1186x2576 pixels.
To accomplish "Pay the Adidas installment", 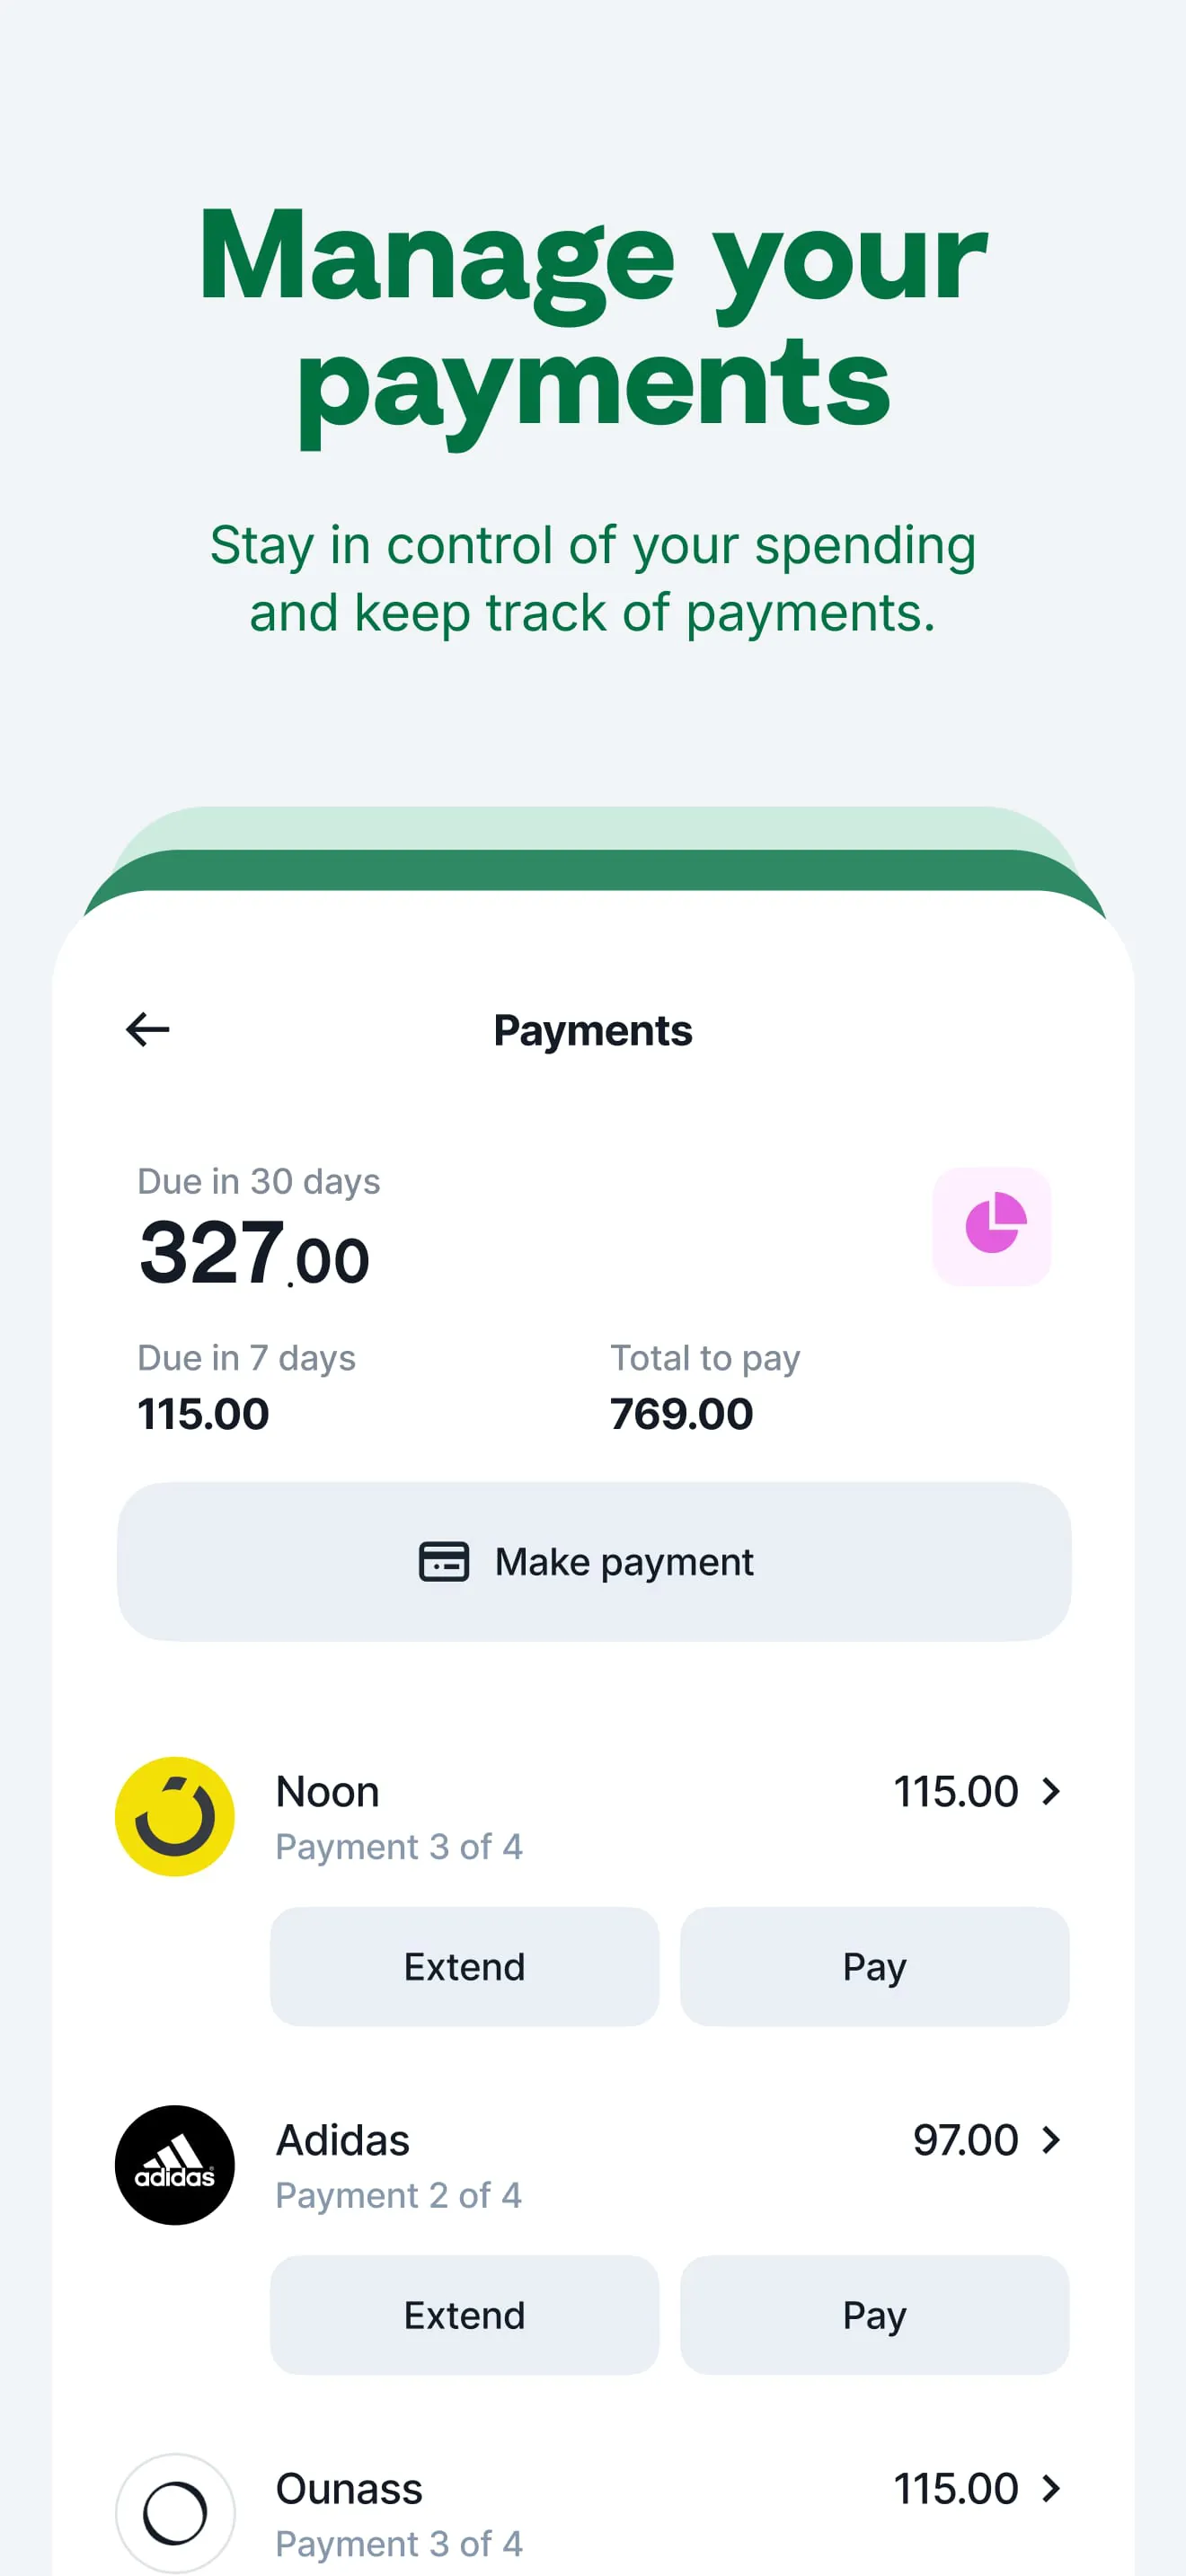I will tap(874, 2314).
